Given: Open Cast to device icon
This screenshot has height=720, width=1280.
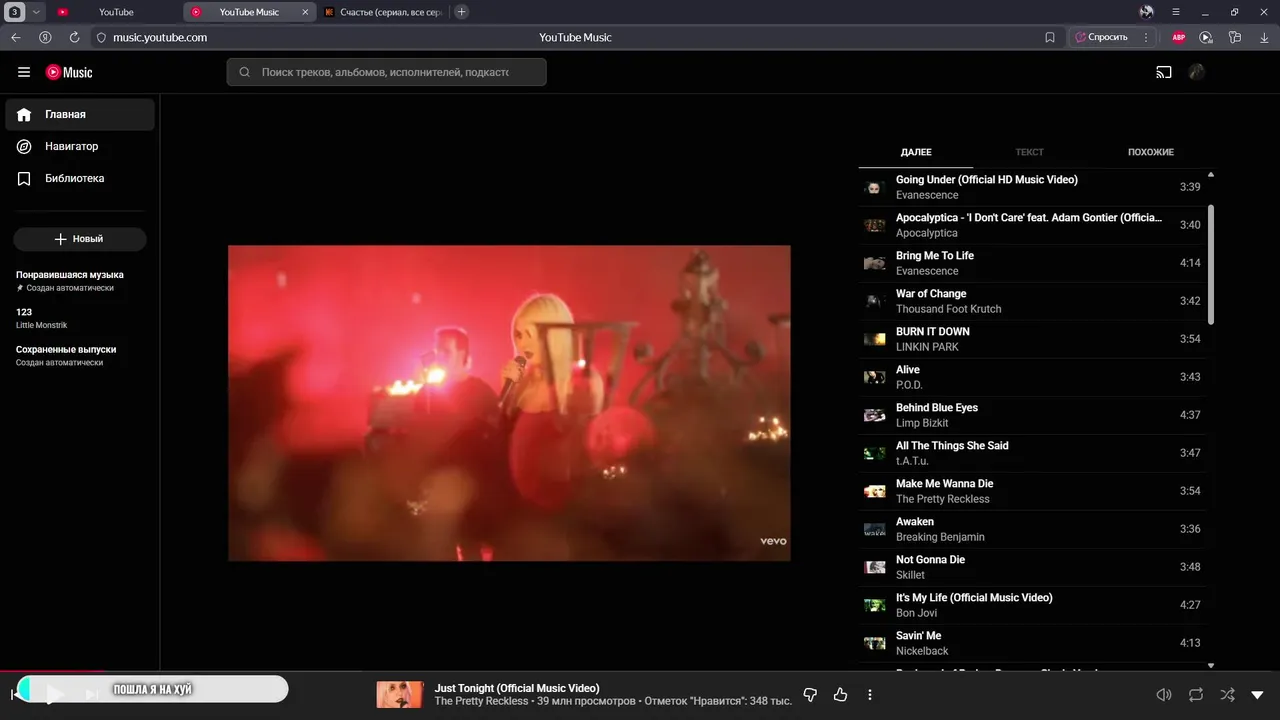Looking at the screenshot, I should 1164,72.
